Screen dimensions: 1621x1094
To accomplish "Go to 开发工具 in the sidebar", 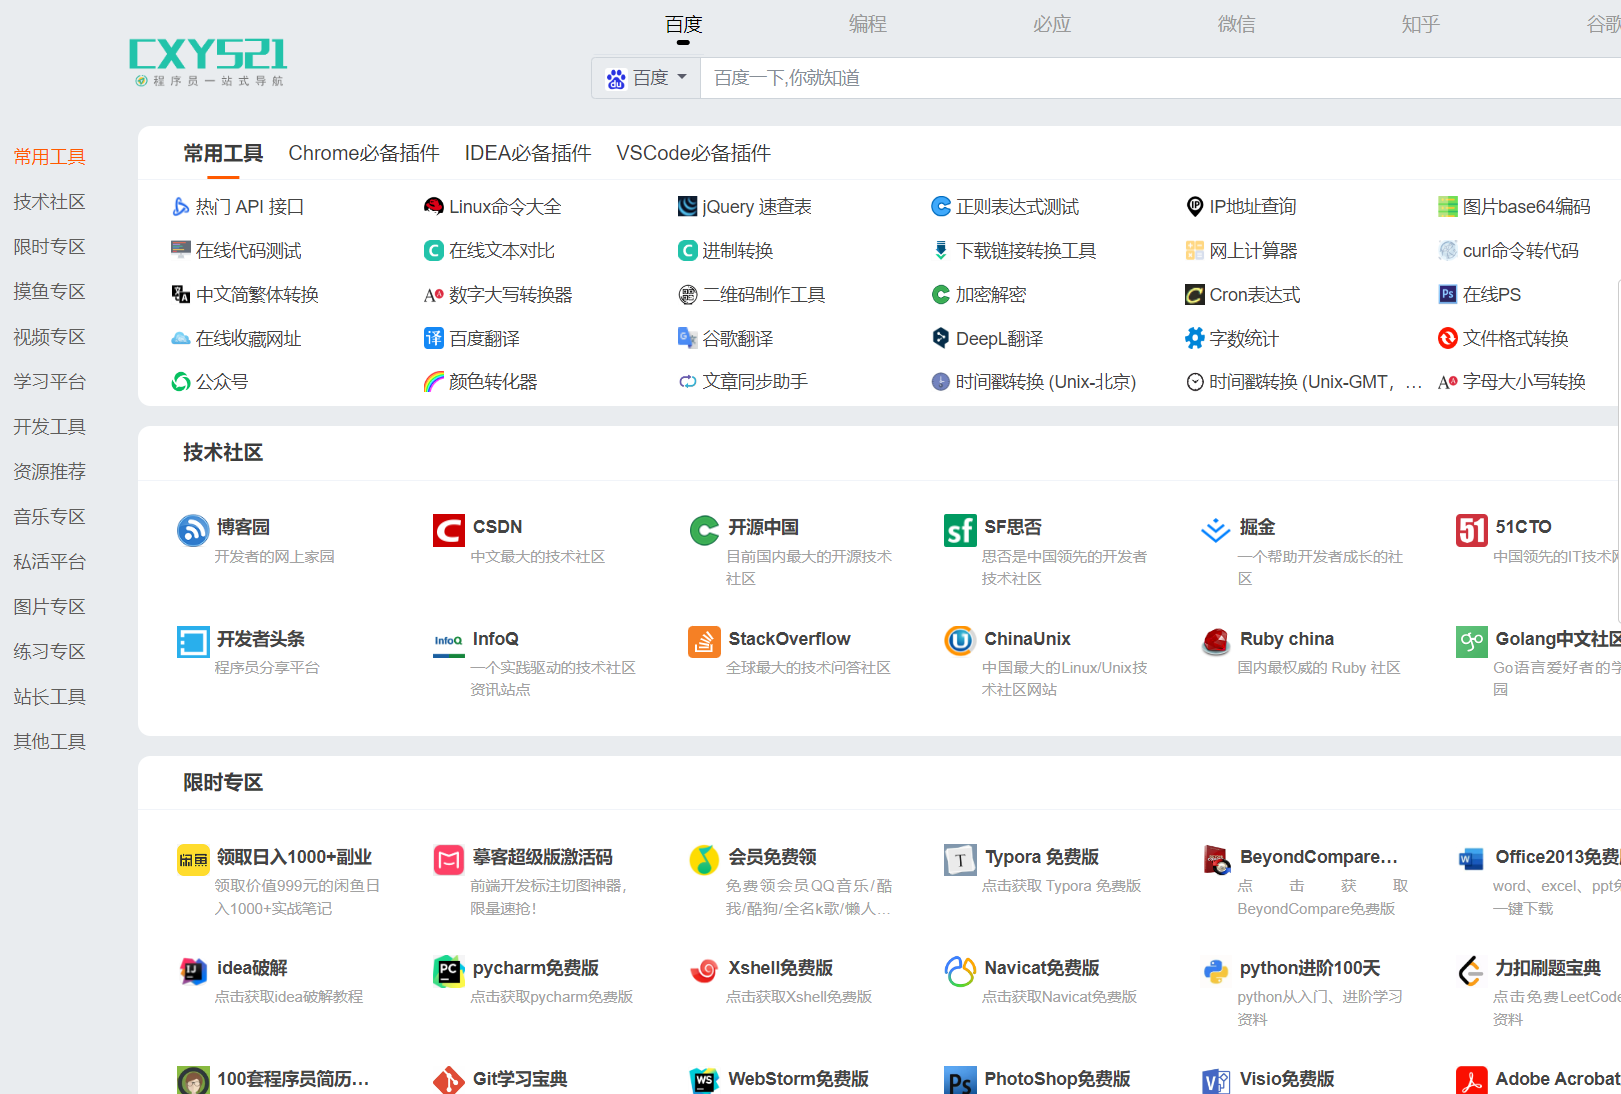I will [49, 427].
